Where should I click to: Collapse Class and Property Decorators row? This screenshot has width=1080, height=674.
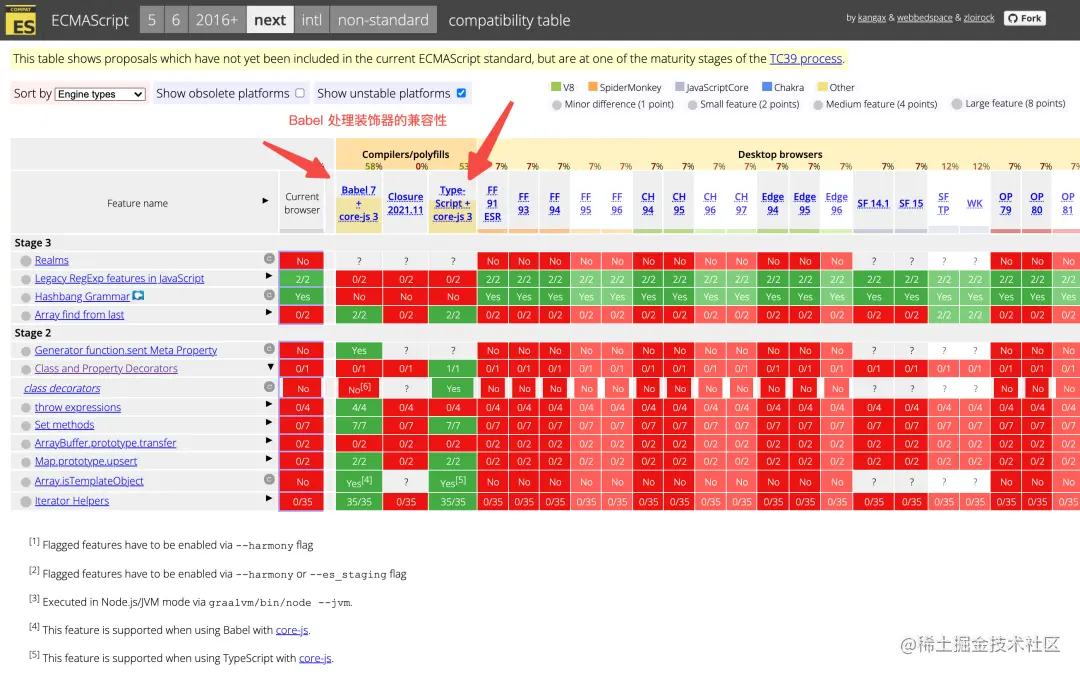270,367
